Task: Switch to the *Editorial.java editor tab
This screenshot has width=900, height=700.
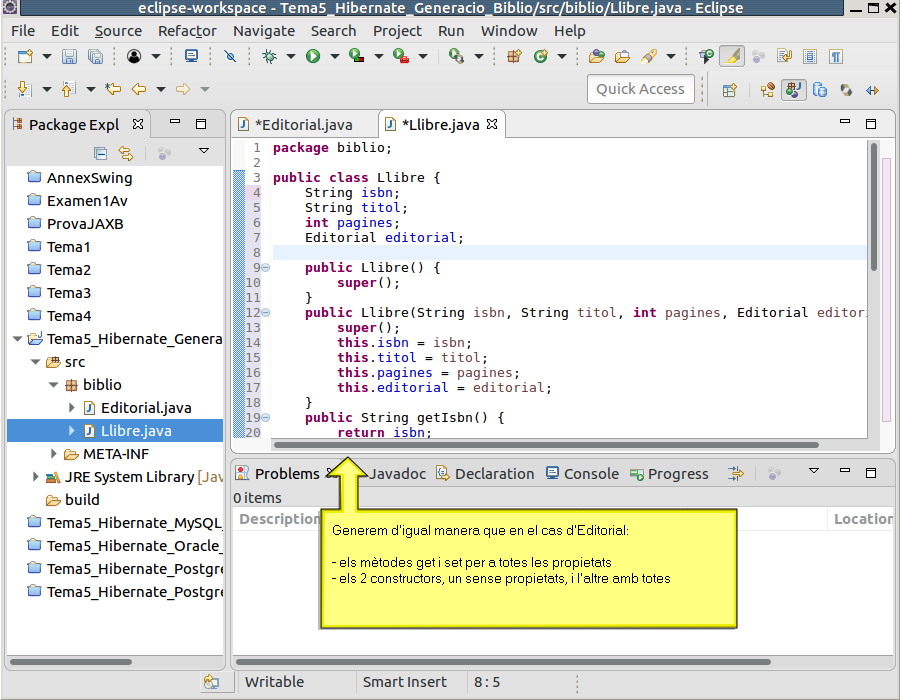Action: tap(303, 125)
